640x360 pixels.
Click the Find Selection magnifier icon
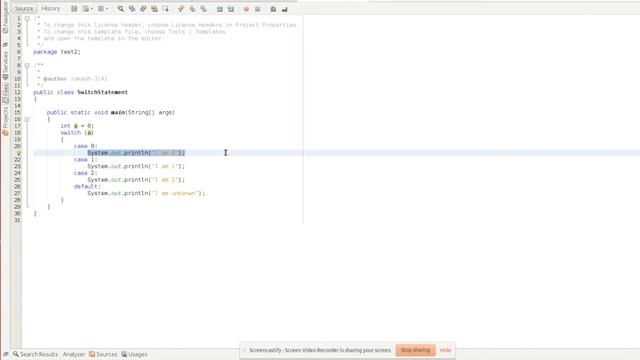click(x=121, y=9)
